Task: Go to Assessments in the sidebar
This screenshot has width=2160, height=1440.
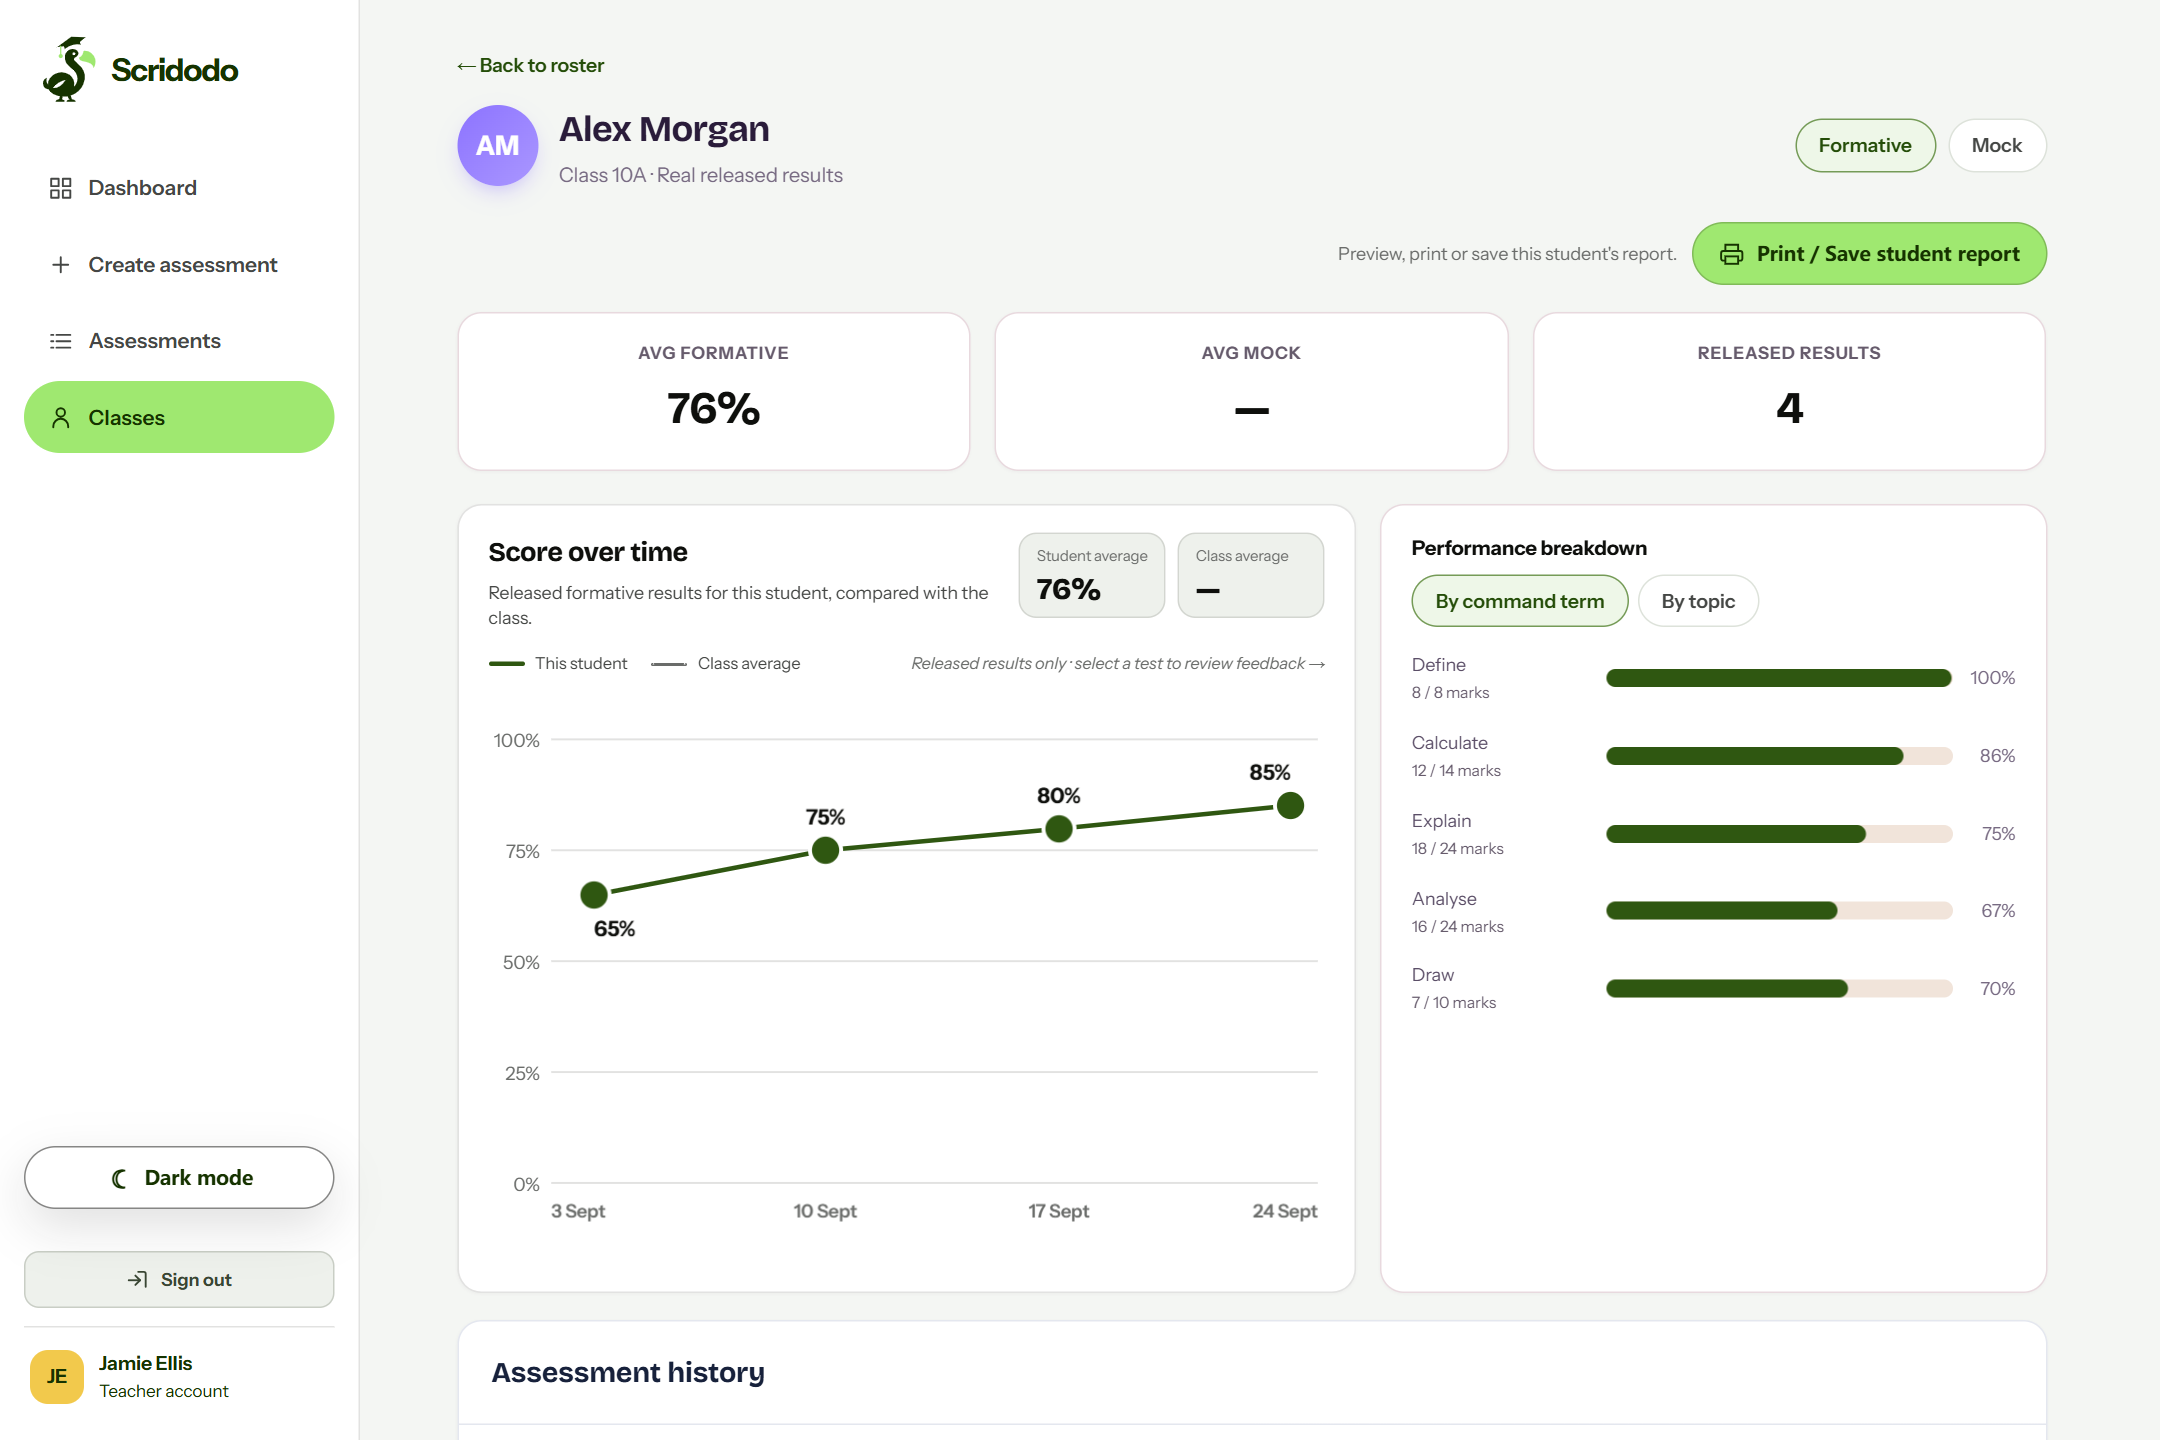Action: click(179, 341)
